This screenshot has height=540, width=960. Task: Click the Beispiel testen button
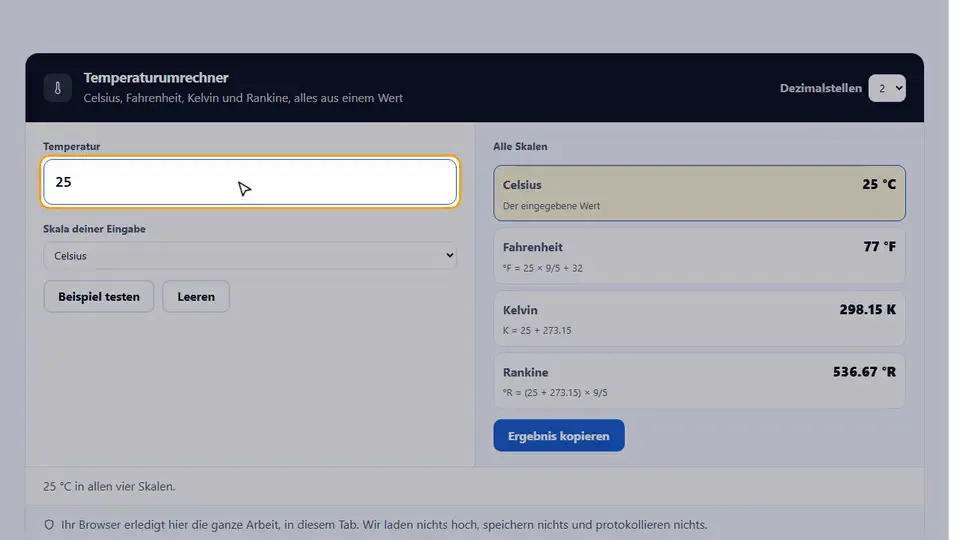pos(99,296)
